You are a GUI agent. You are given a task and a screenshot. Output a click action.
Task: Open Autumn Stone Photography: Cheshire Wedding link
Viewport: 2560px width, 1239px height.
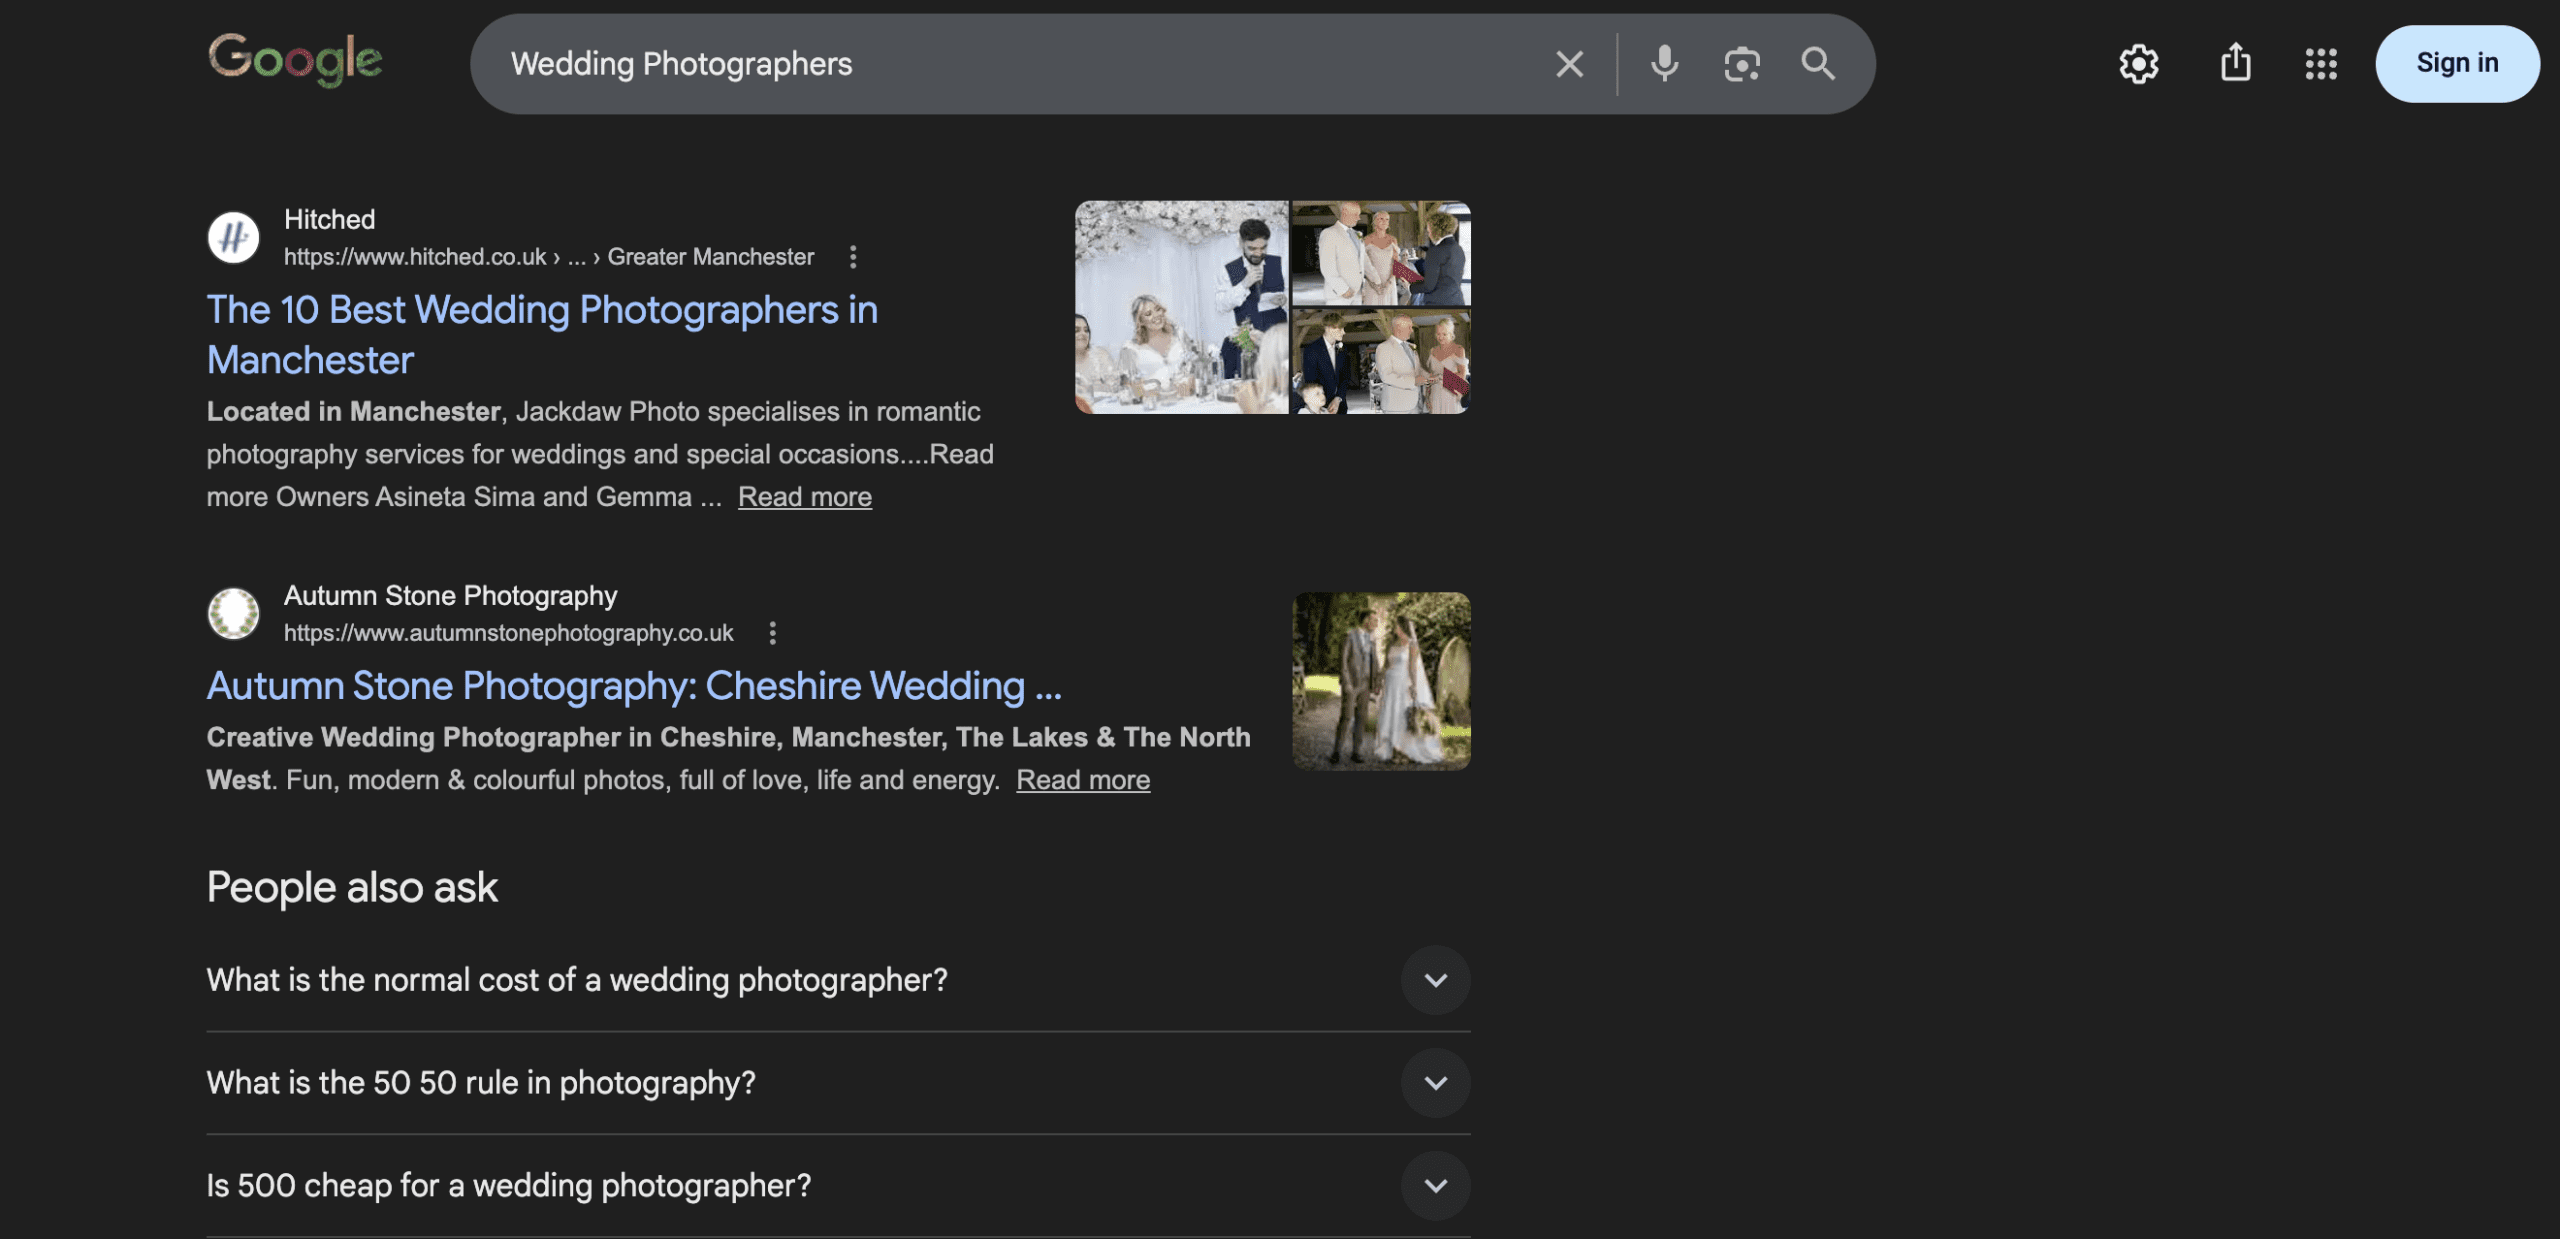[634, 686]
